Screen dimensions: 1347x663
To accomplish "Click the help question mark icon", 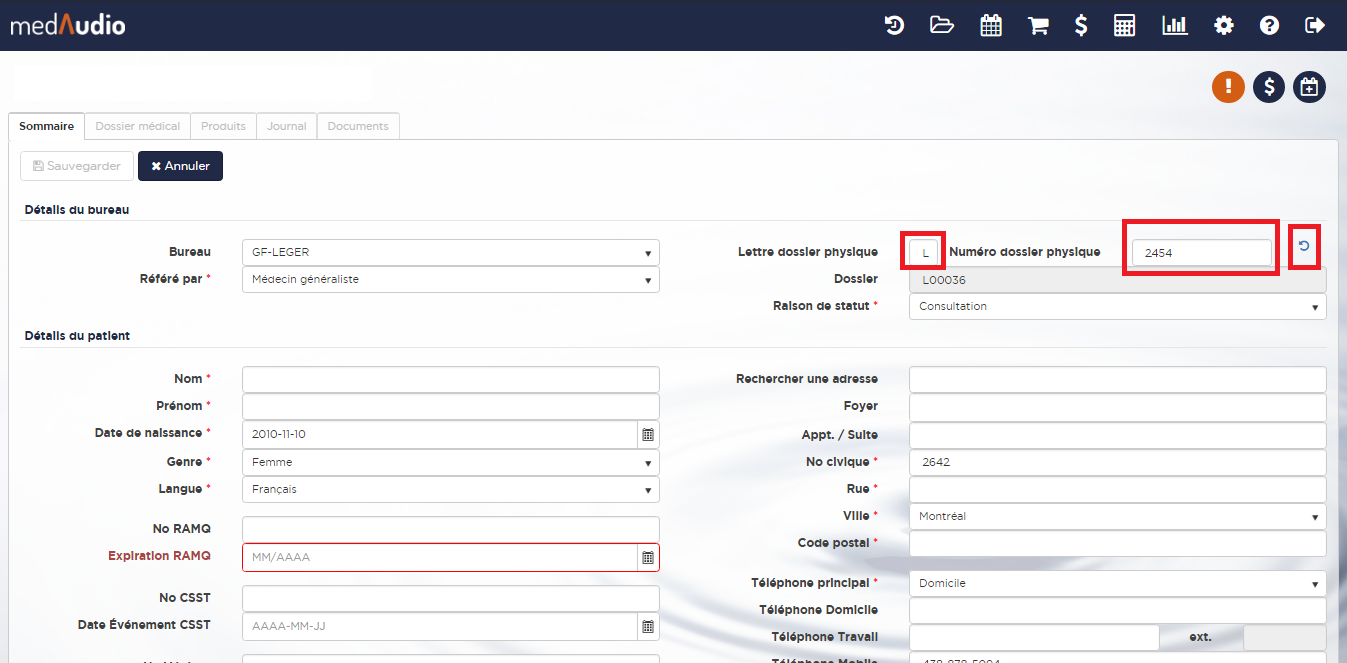I will pos(1269,26).
